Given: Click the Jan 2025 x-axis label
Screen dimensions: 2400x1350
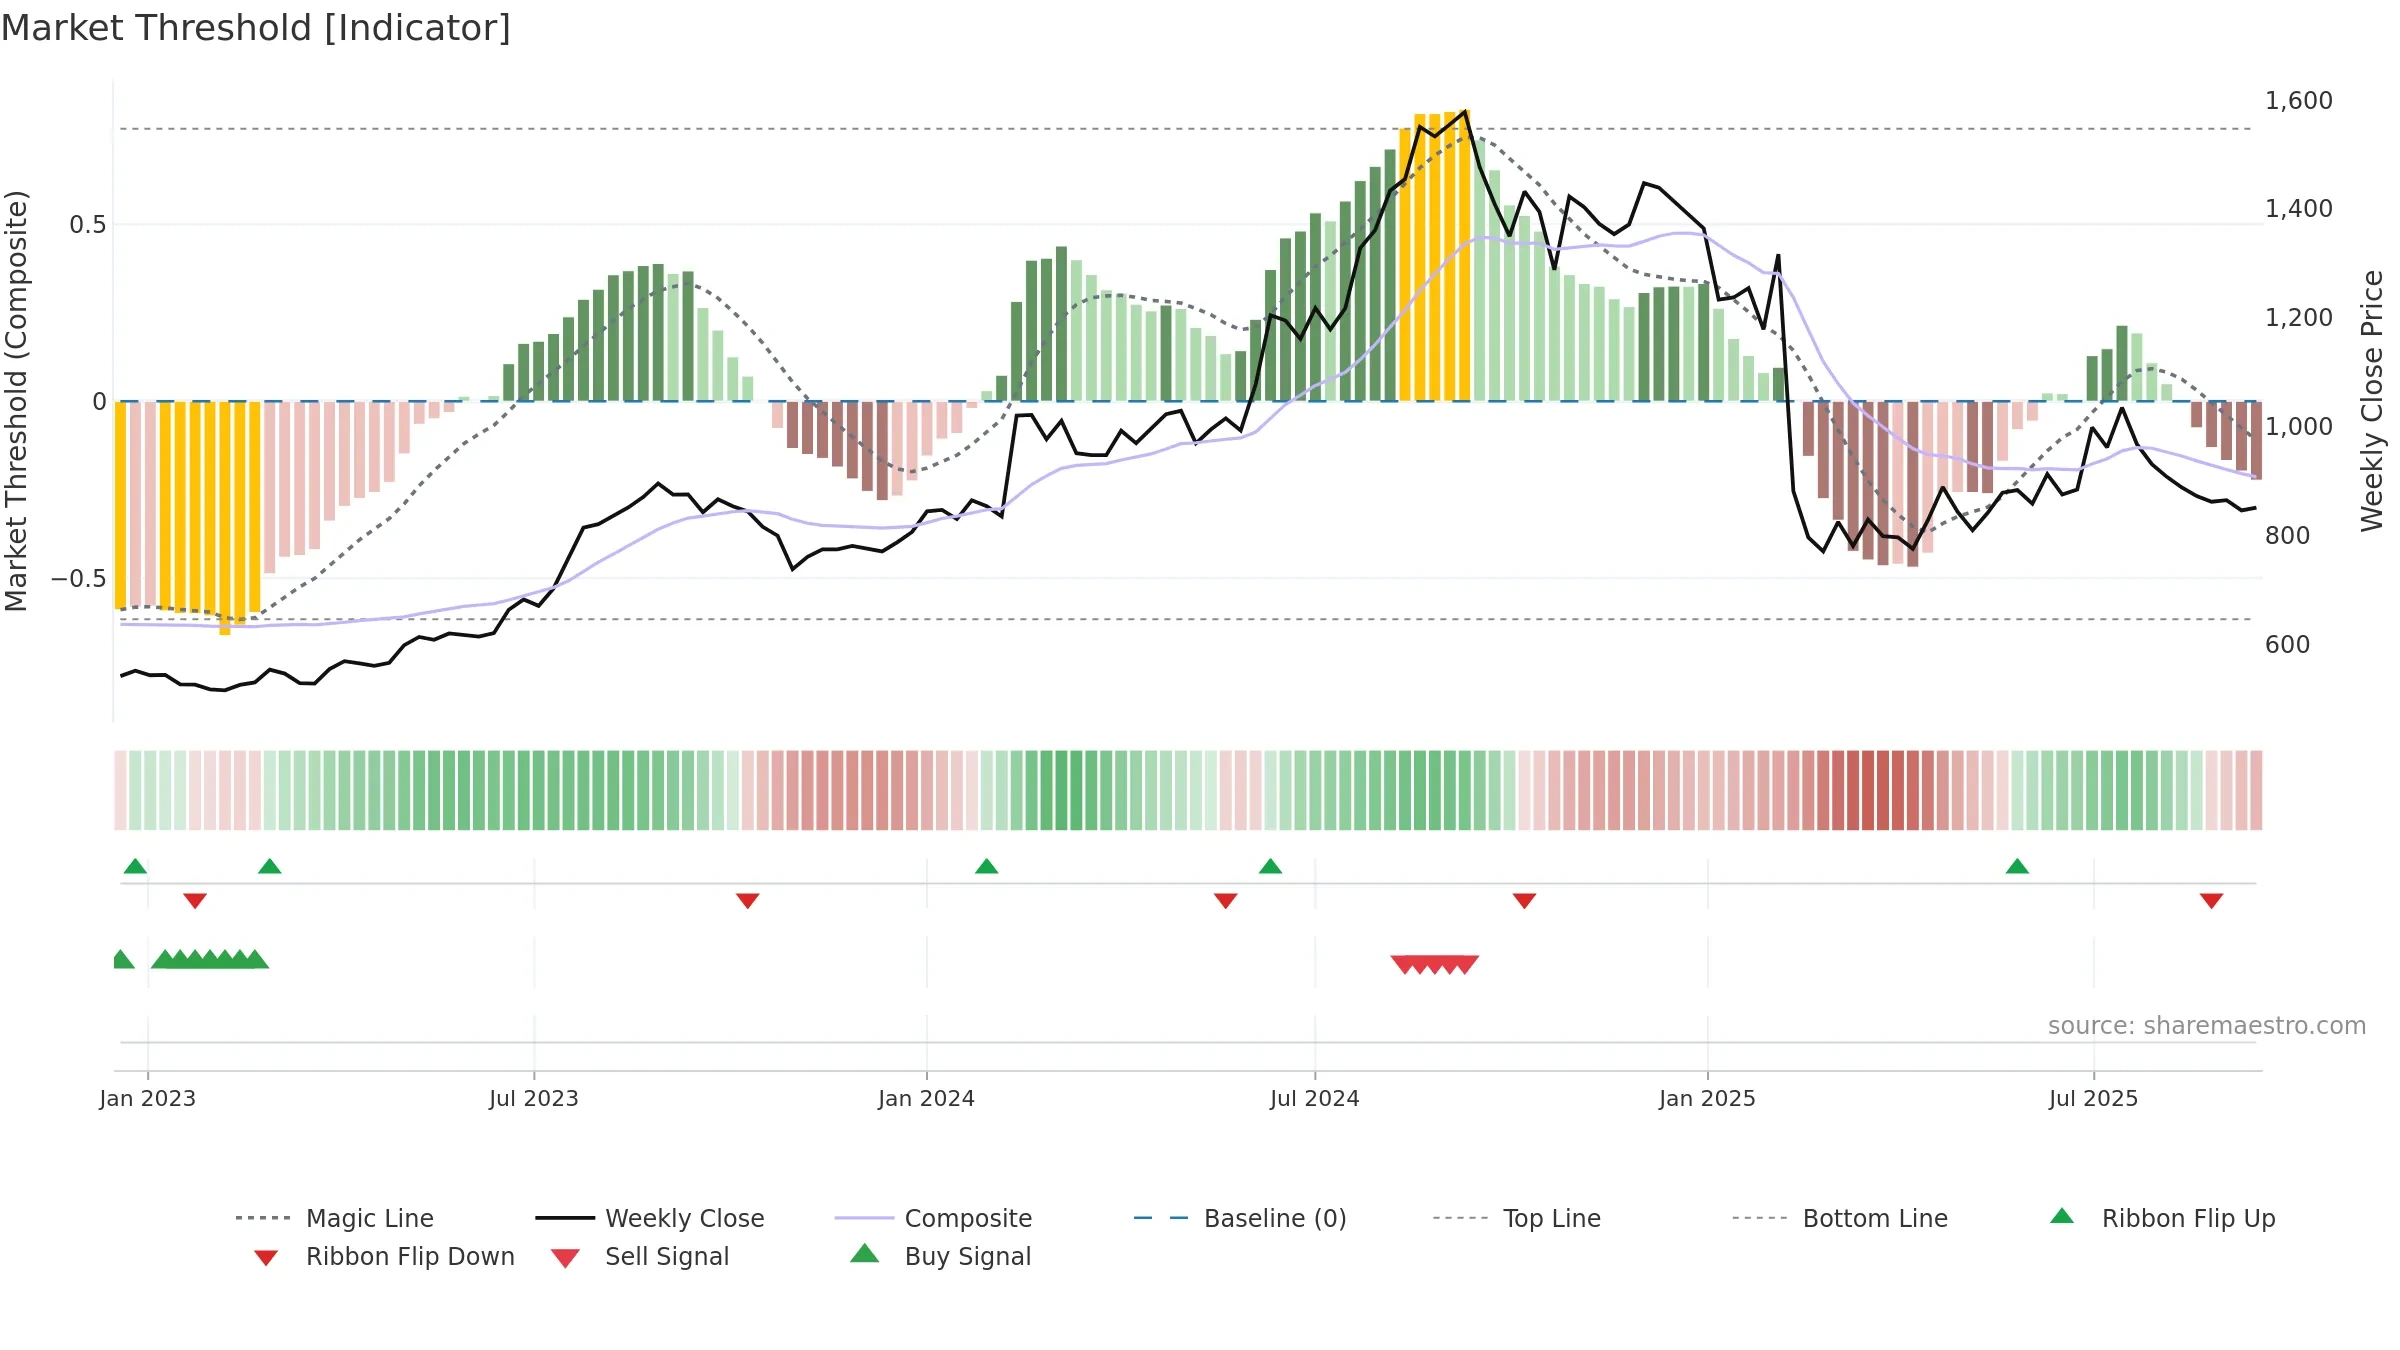Looking at the screenshot, I should pos(1707,1098).
